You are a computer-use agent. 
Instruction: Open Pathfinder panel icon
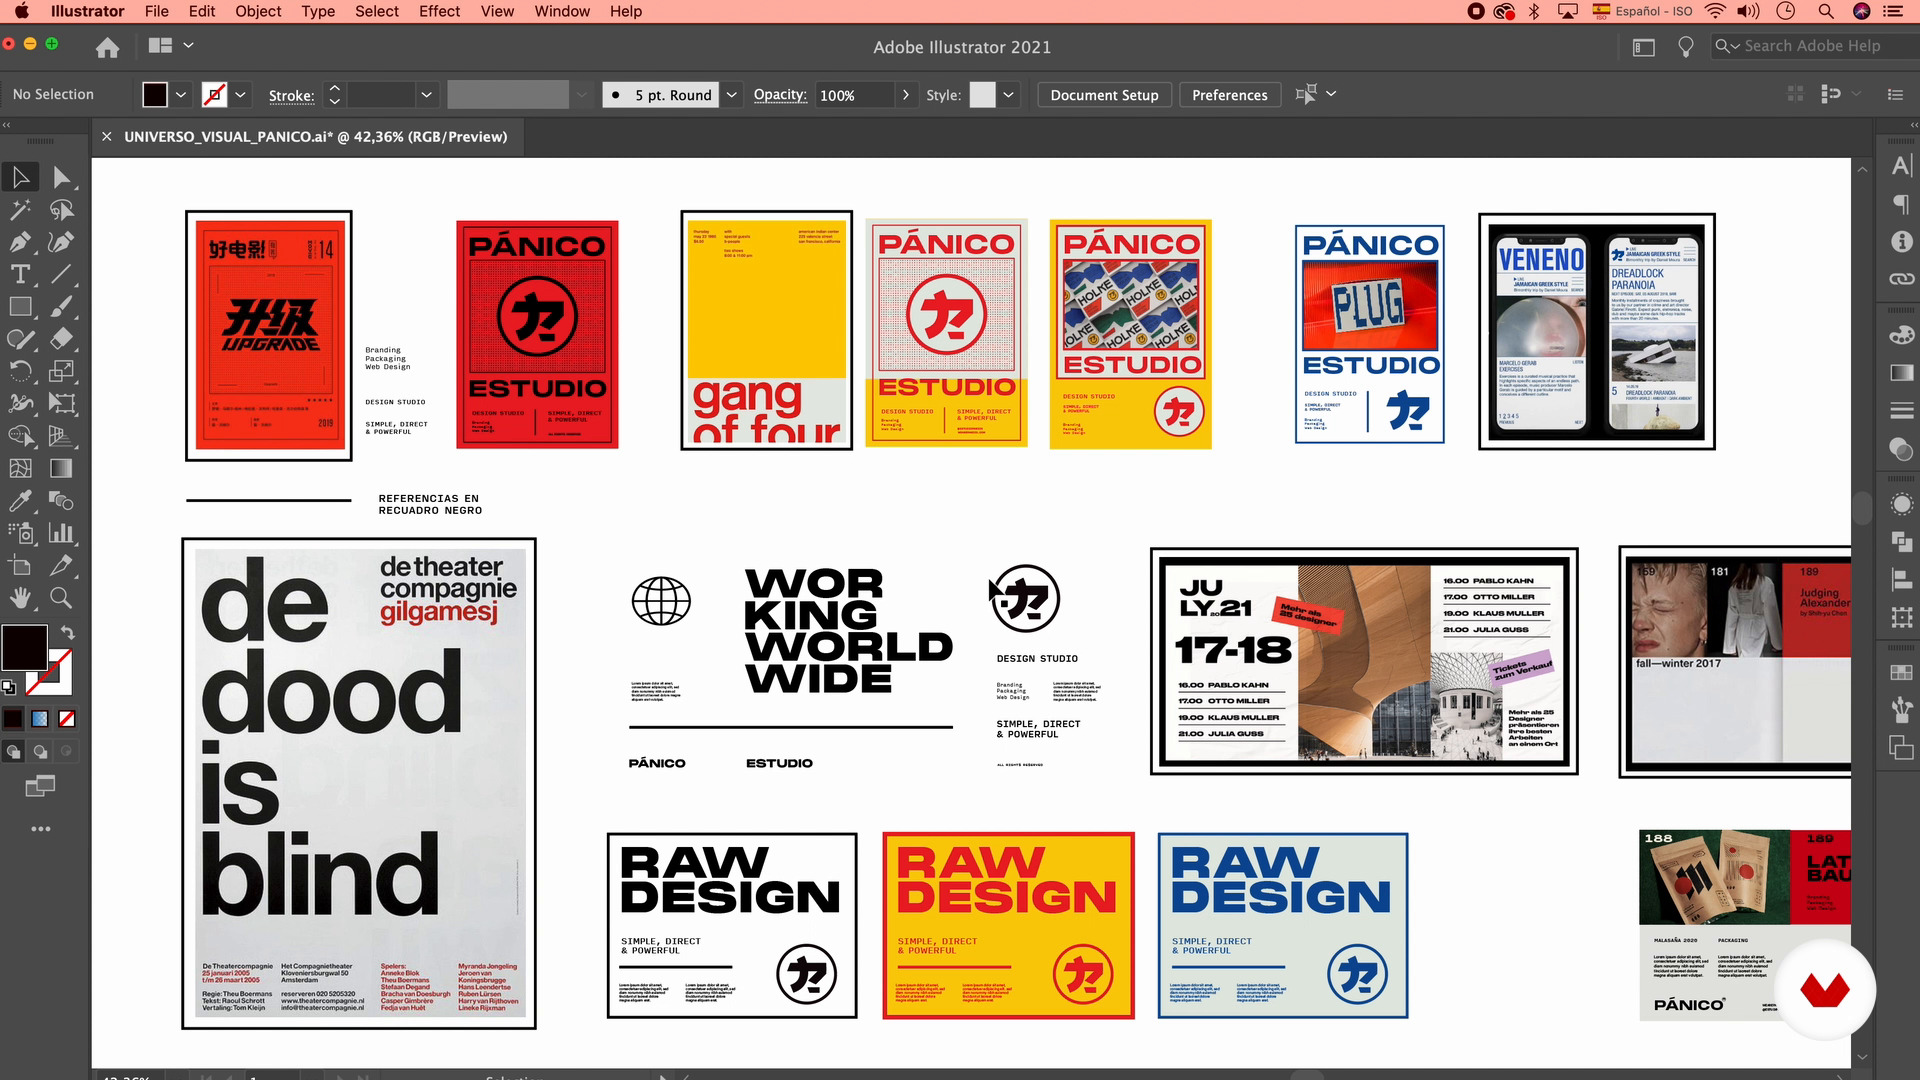tap(1901, 542)
